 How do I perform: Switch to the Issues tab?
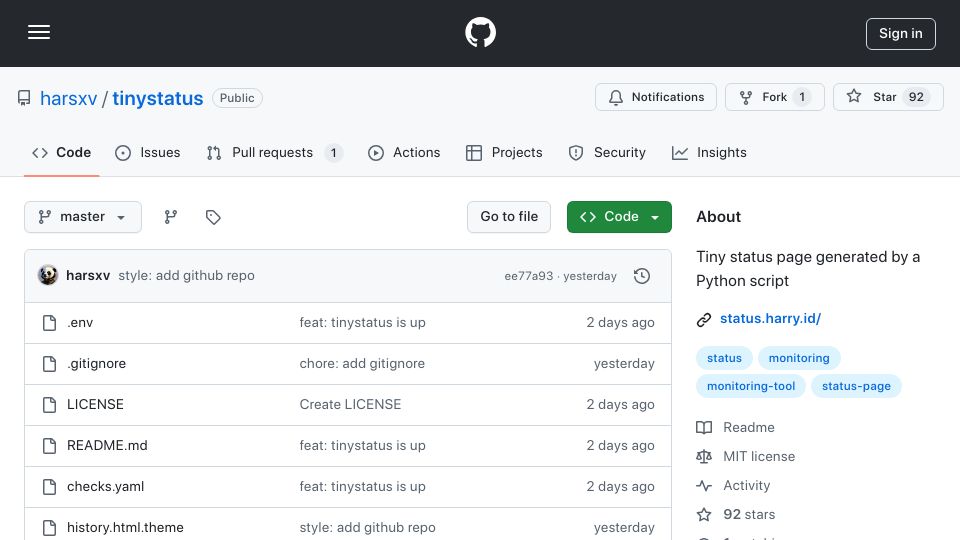pos(148,152)
